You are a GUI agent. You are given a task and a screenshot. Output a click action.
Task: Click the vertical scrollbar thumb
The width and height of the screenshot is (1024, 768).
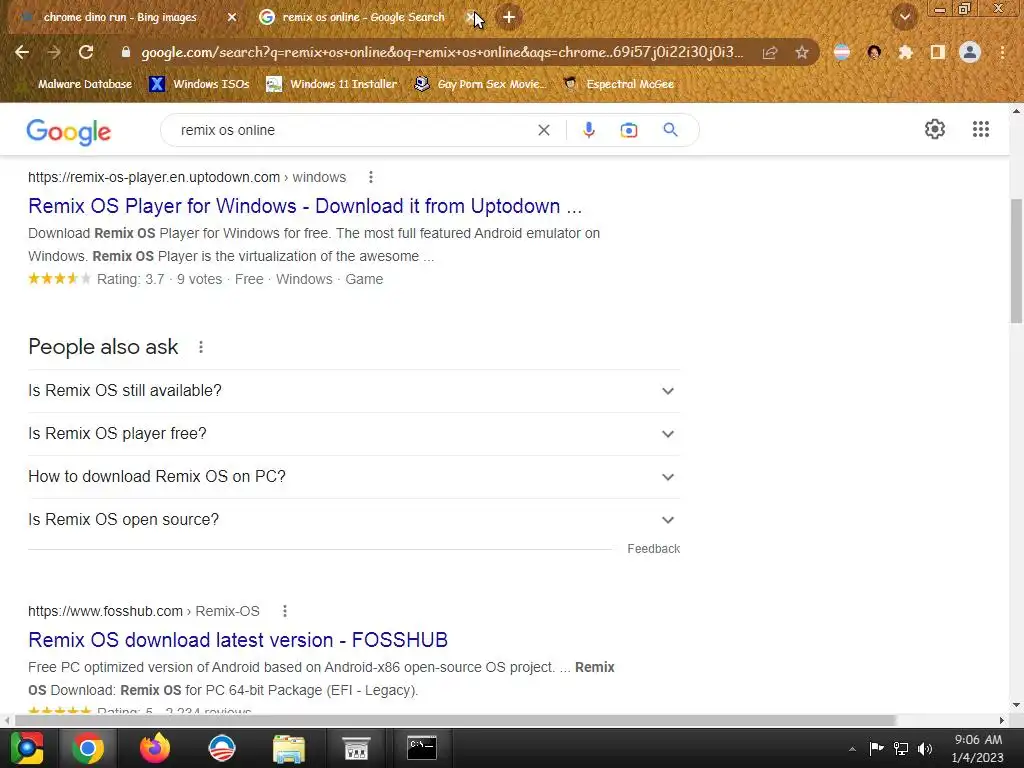pyautogui.click(x=1016, y=261)
